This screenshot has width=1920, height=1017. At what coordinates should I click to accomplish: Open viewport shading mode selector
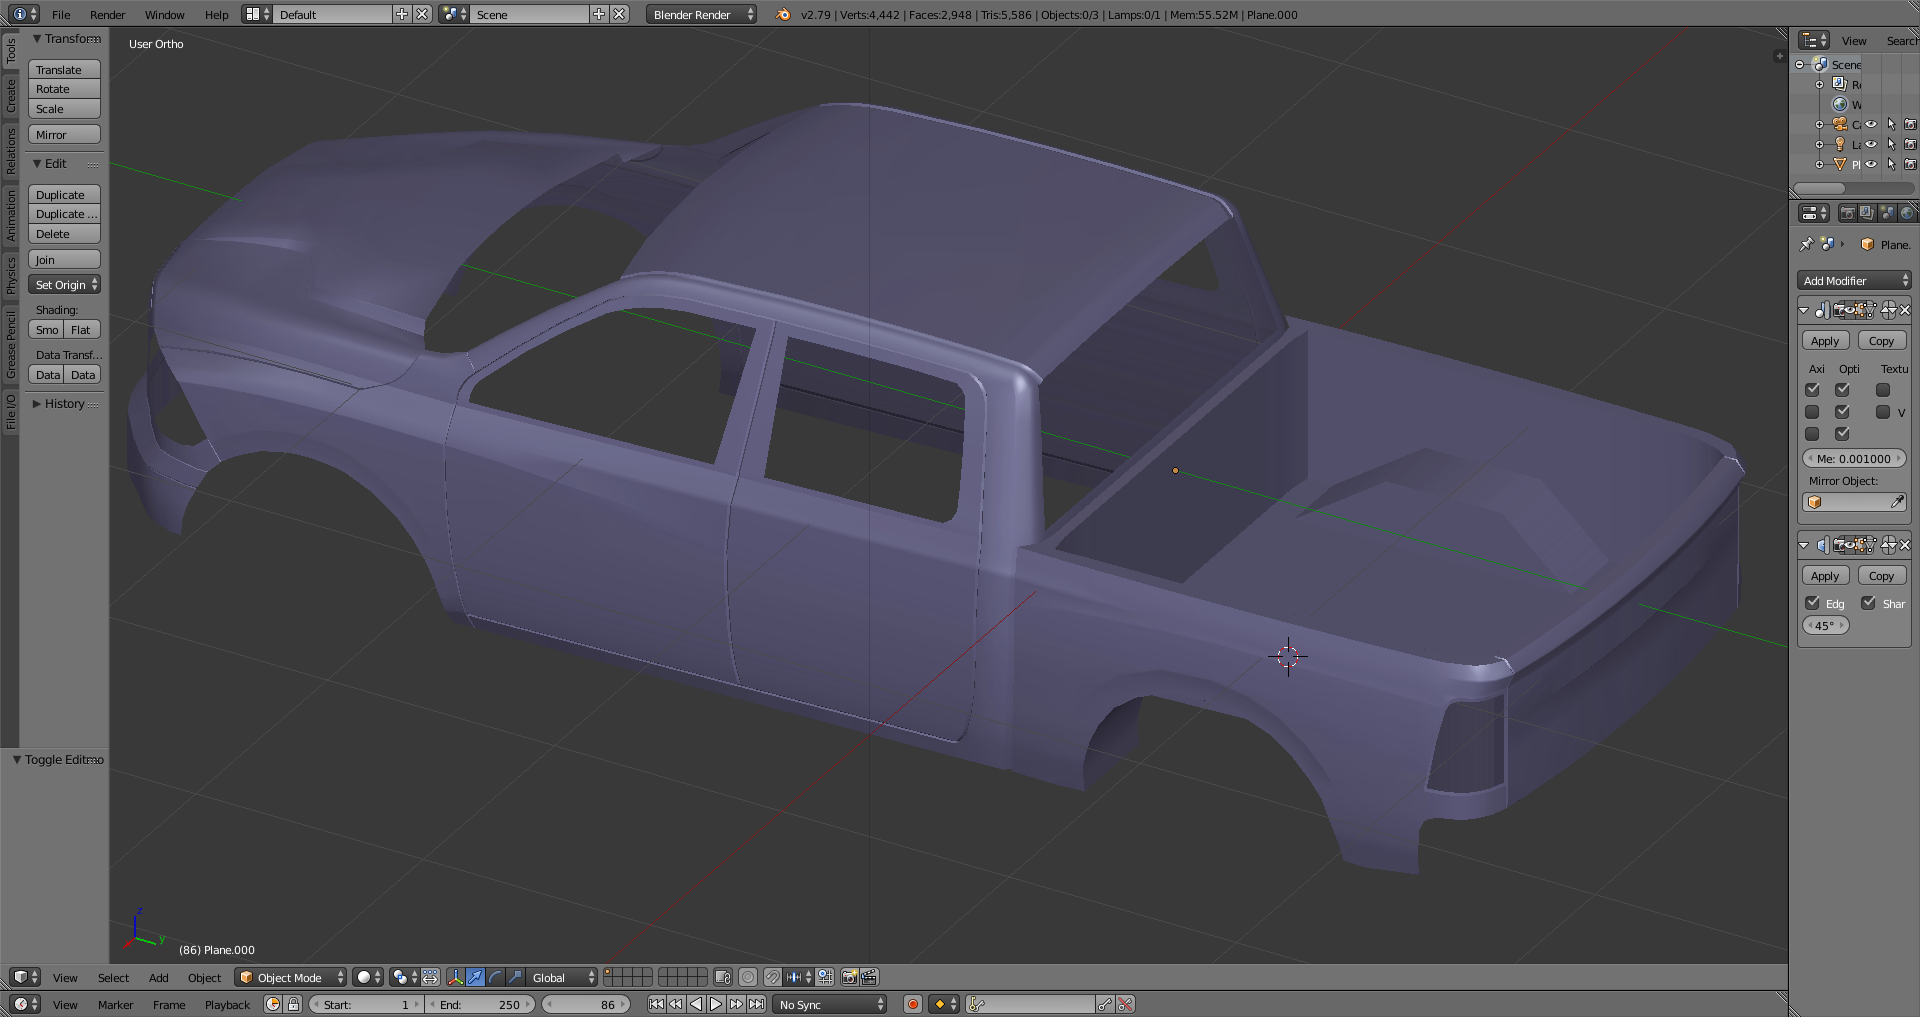[368, 977]
